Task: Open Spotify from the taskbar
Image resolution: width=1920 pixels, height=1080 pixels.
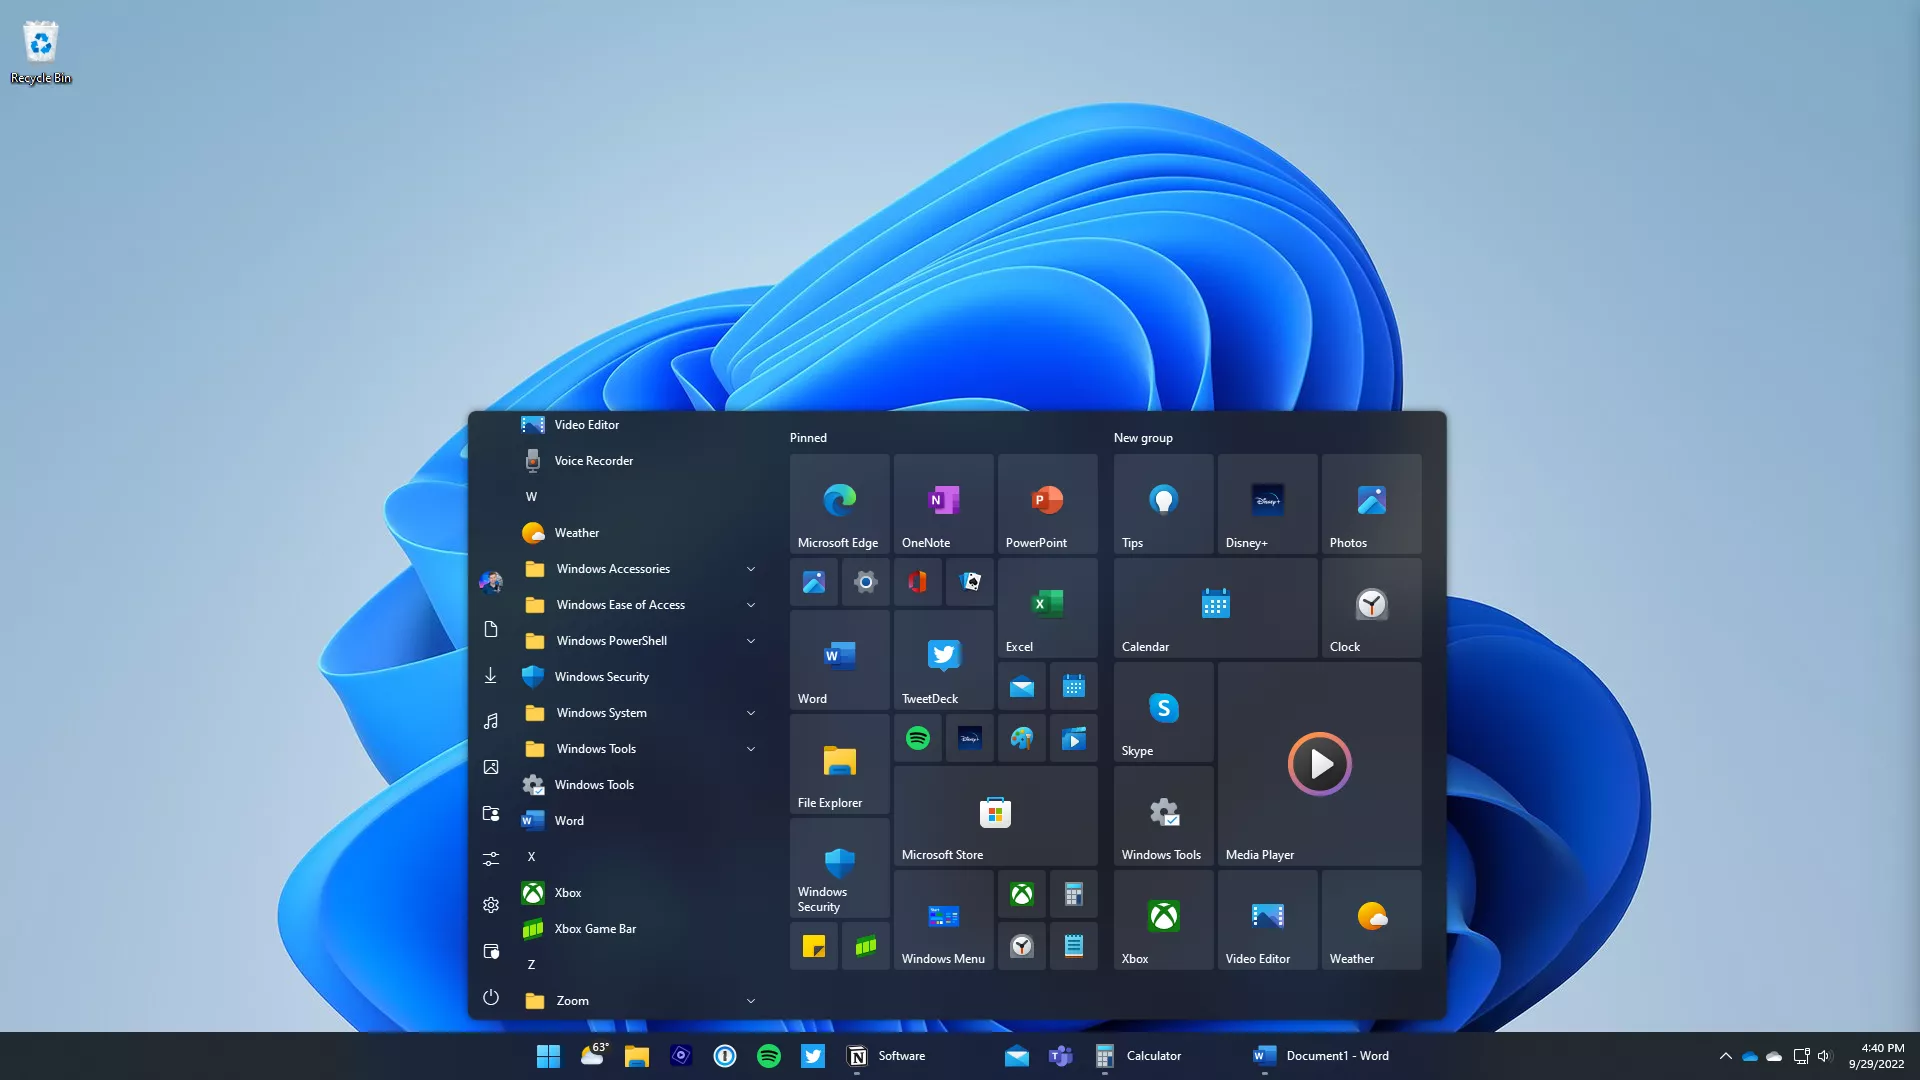Action: (768, 1056)
